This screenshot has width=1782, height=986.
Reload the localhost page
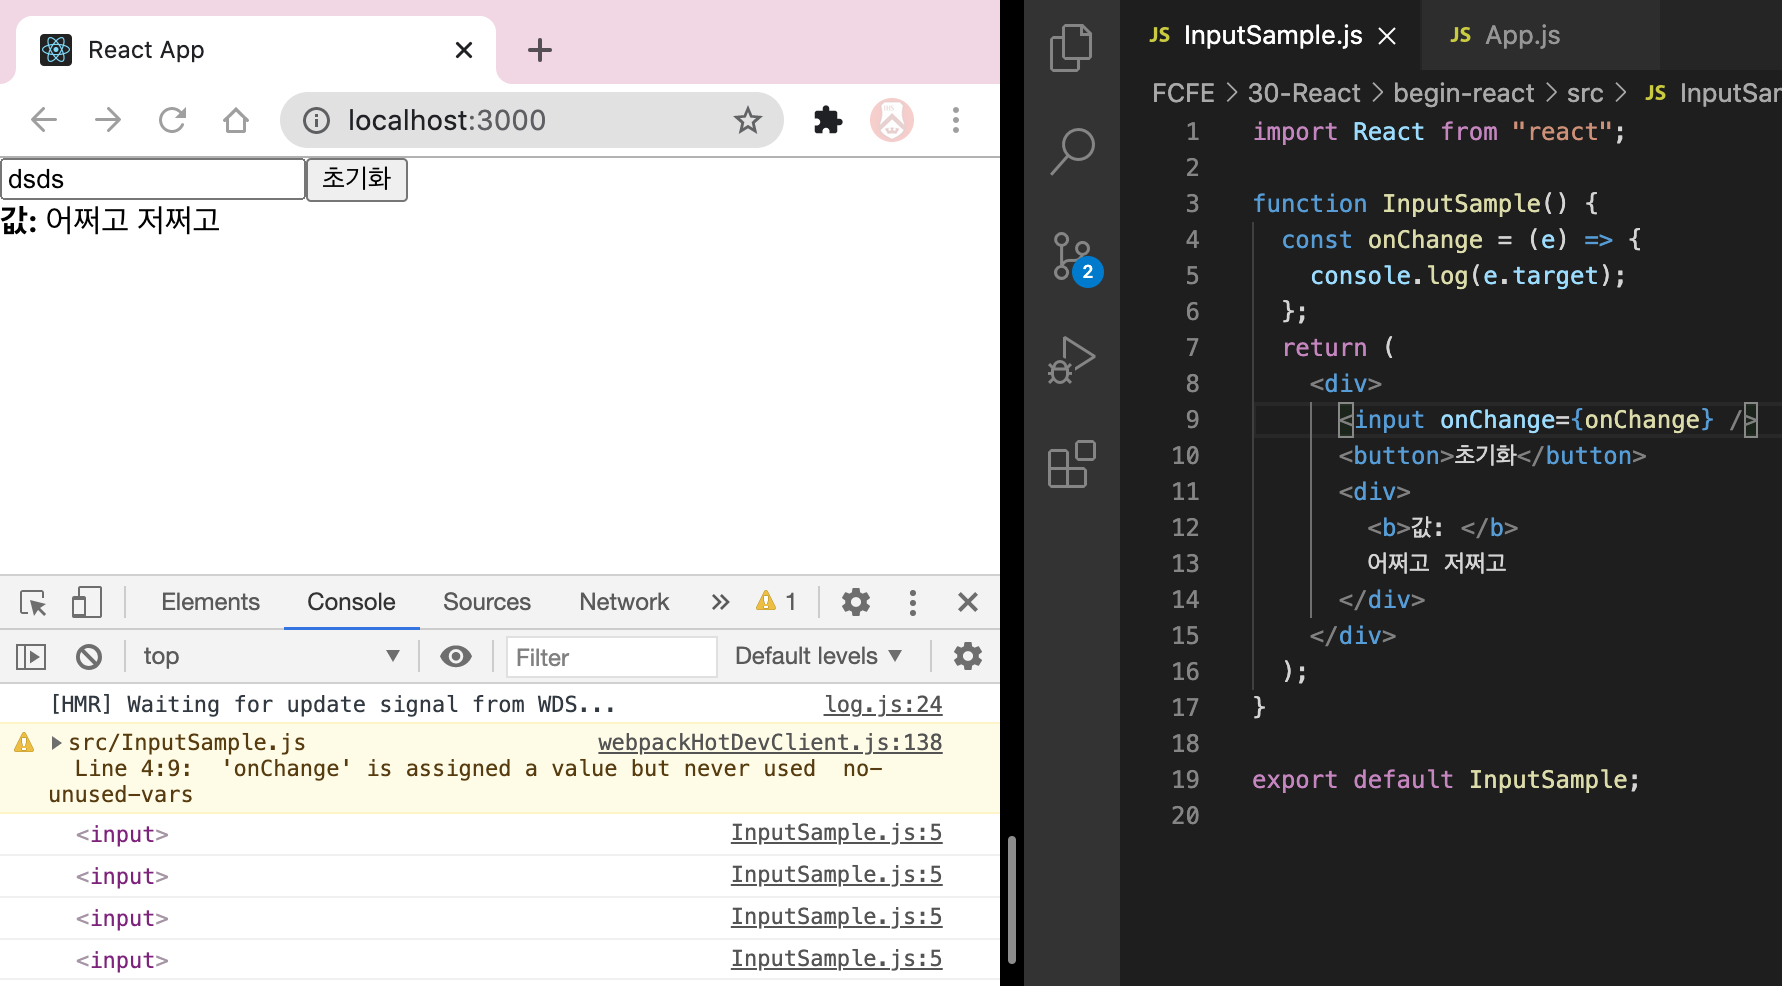coord(172,120)
